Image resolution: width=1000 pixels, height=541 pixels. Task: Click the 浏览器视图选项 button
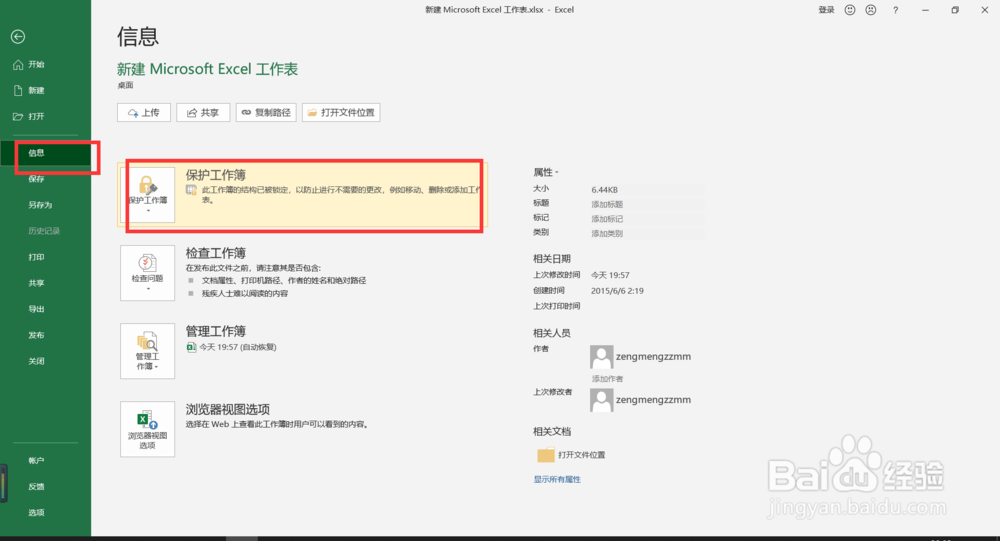coord(147,429)
